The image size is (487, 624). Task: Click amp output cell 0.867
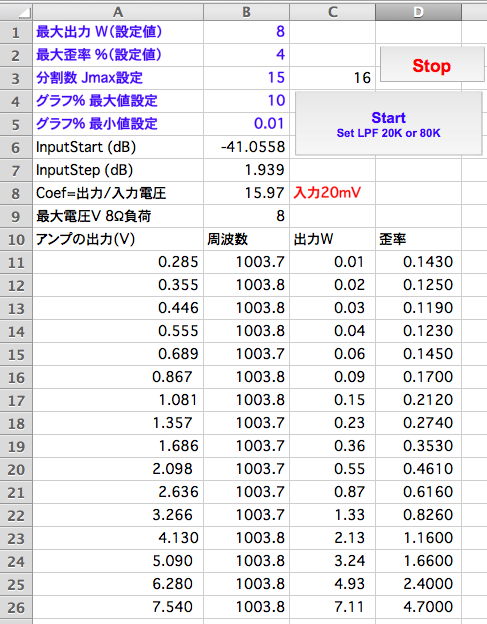coord(118,377)
